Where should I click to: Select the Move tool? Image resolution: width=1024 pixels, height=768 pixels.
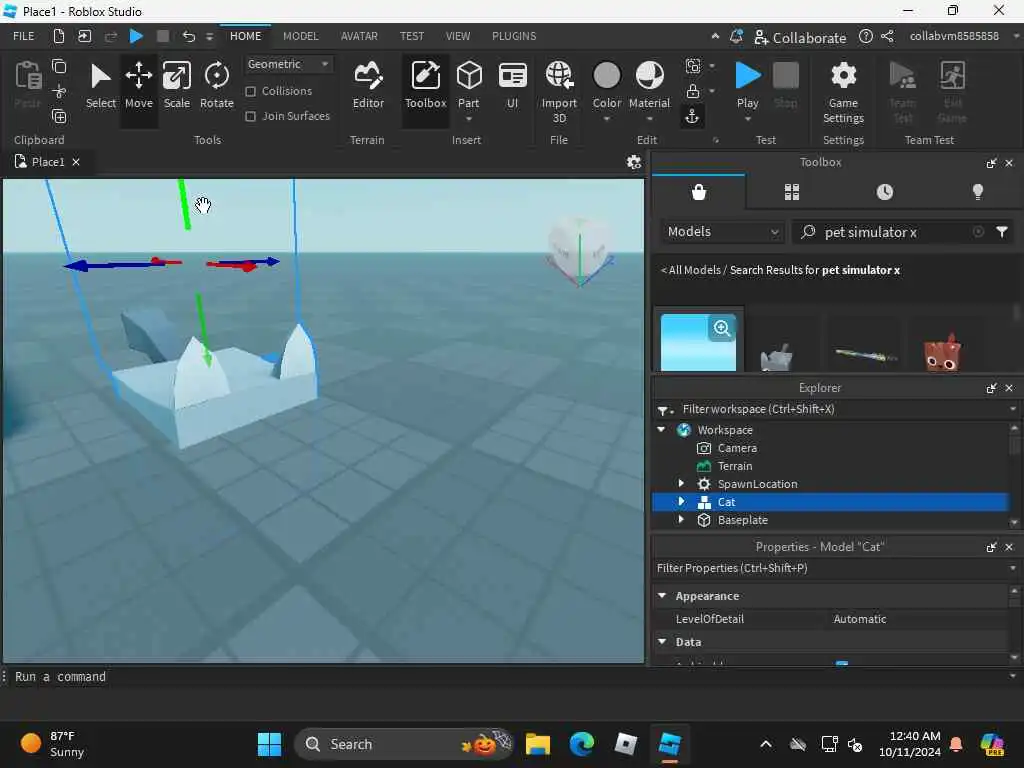[138, 85]
